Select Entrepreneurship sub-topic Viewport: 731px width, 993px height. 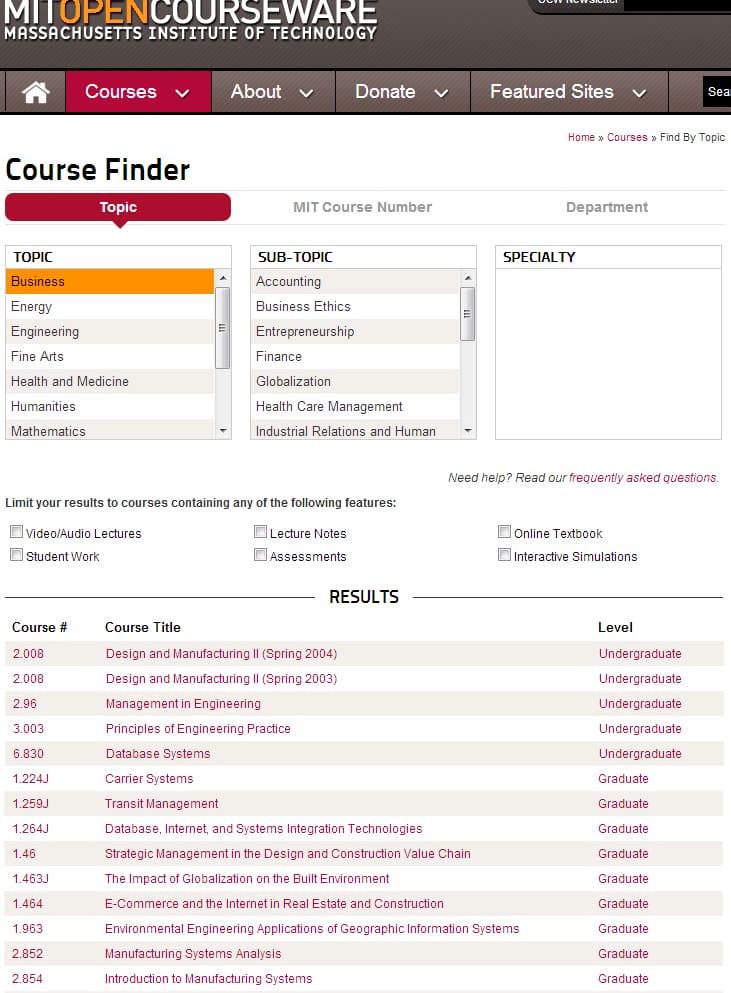355,331
